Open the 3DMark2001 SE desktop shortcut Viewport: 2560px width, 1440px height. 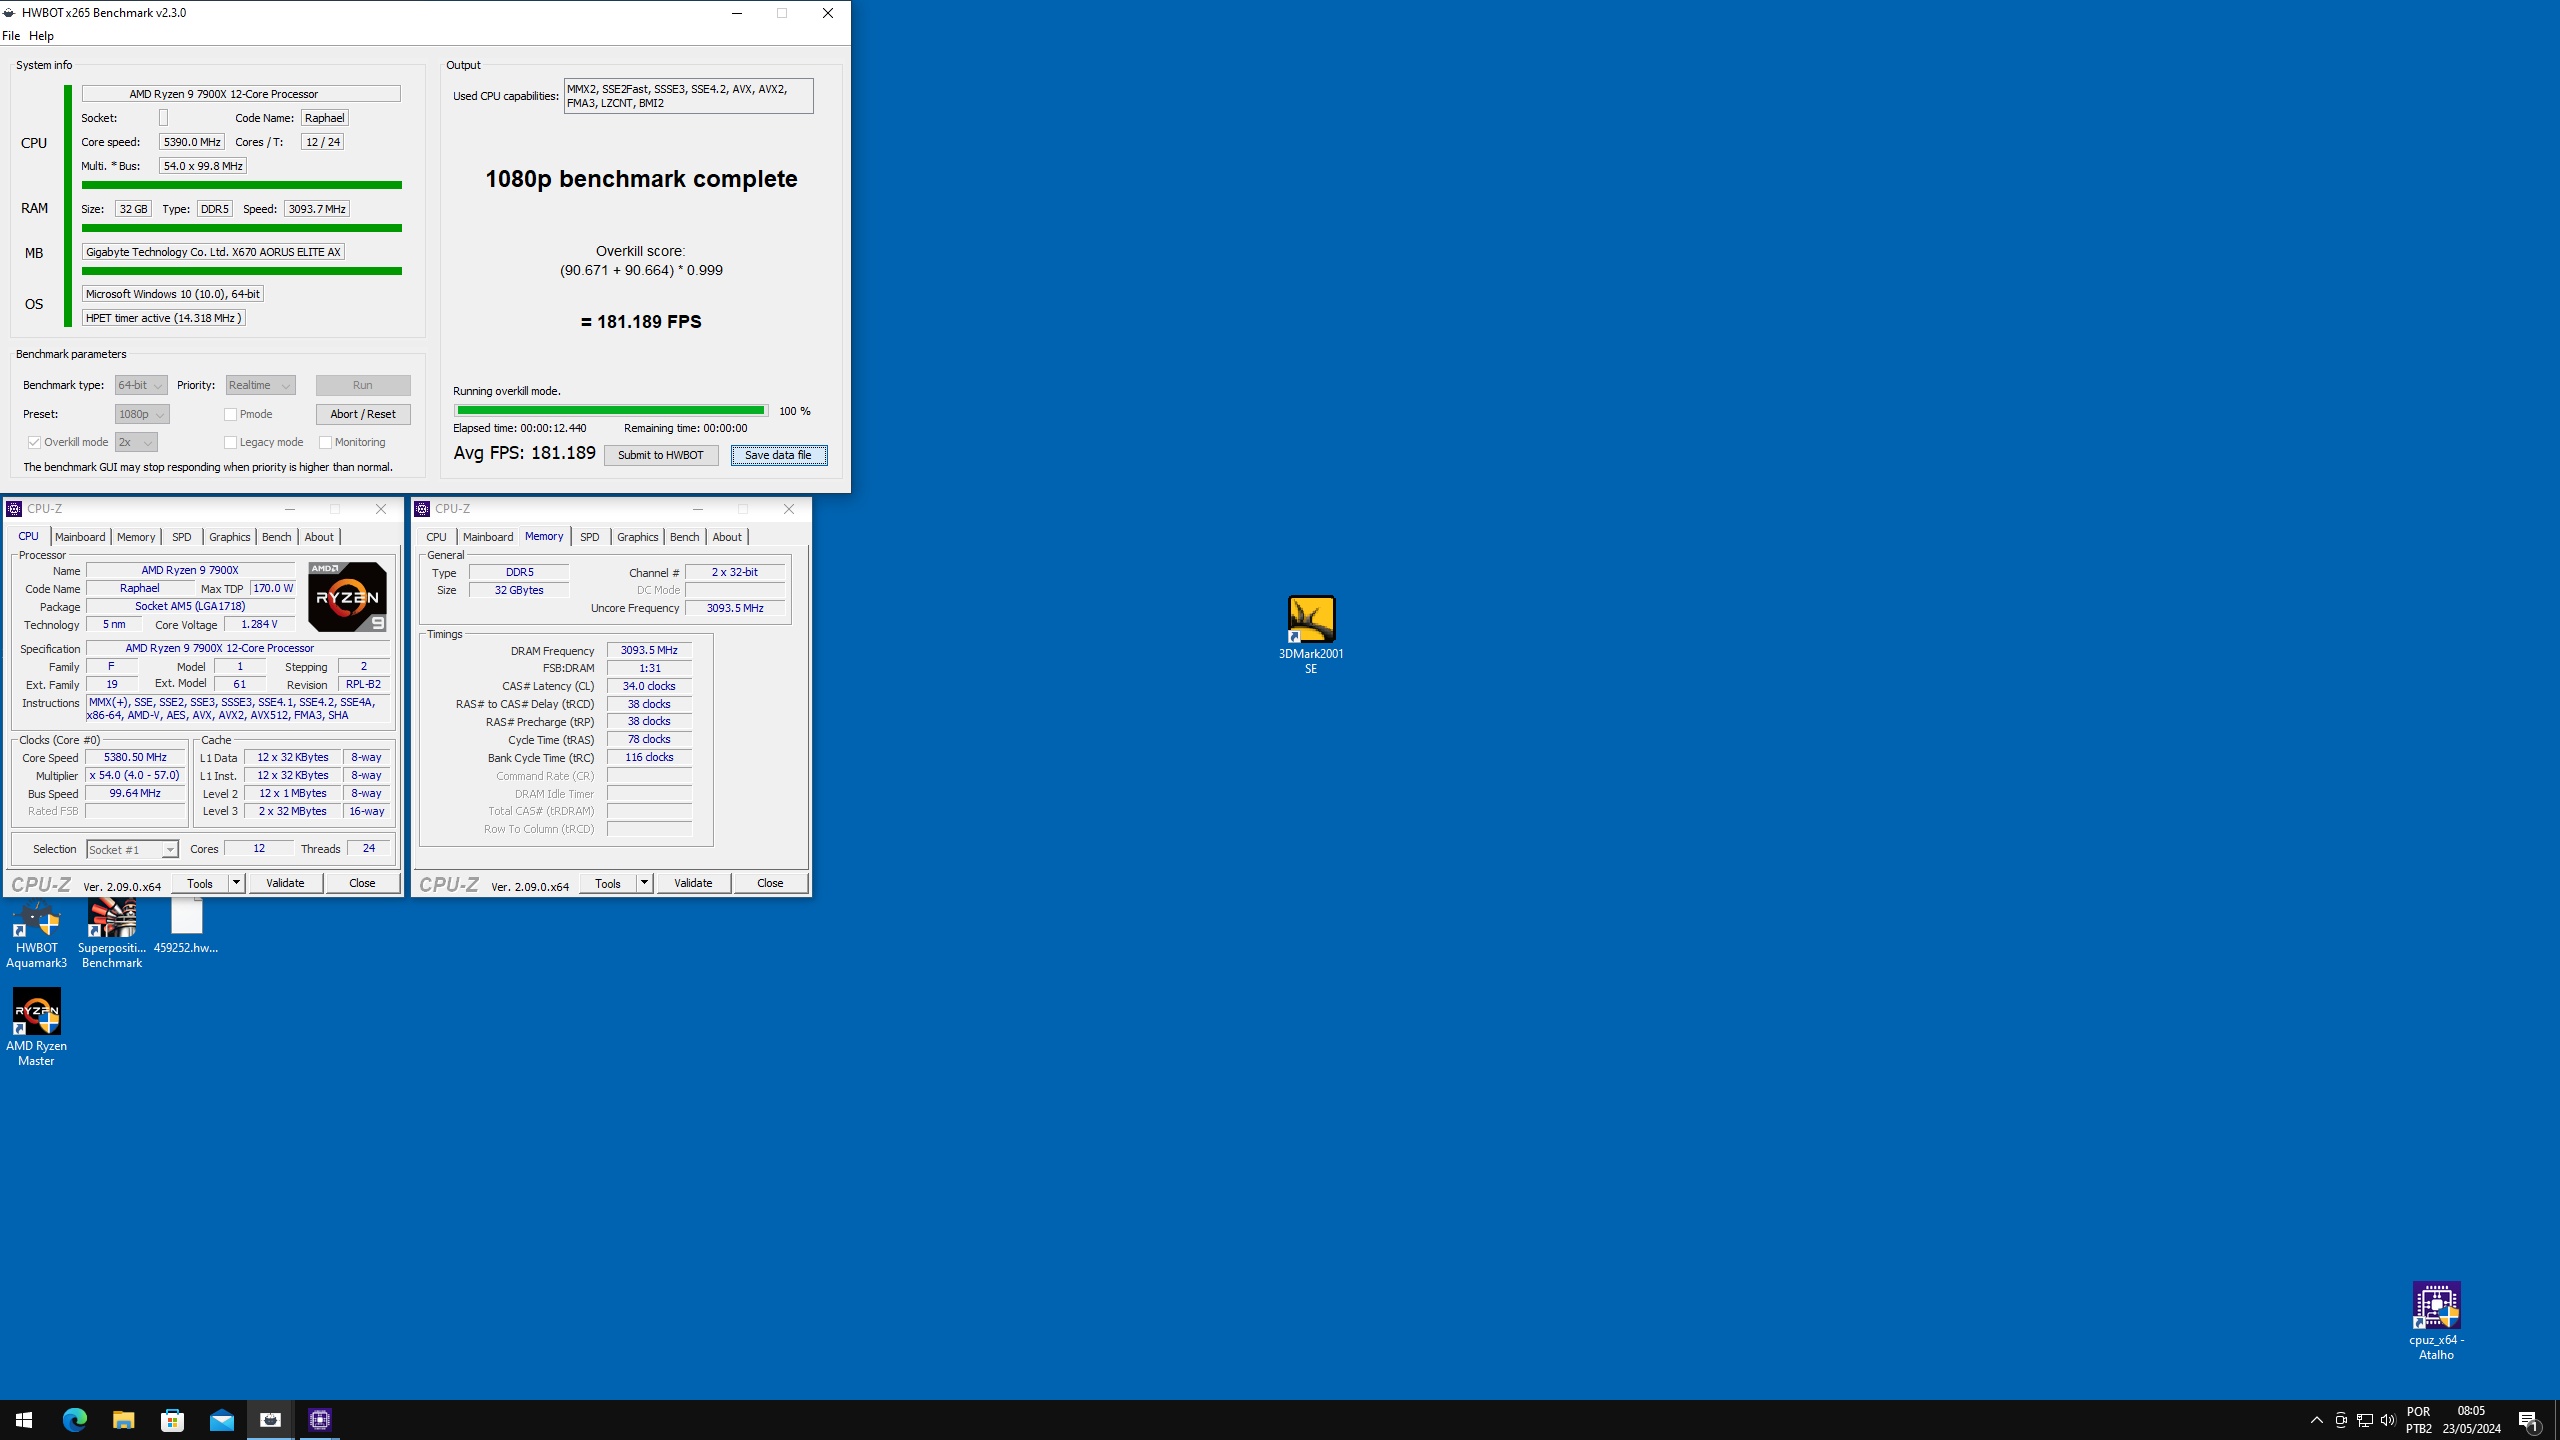[1310, 634]
